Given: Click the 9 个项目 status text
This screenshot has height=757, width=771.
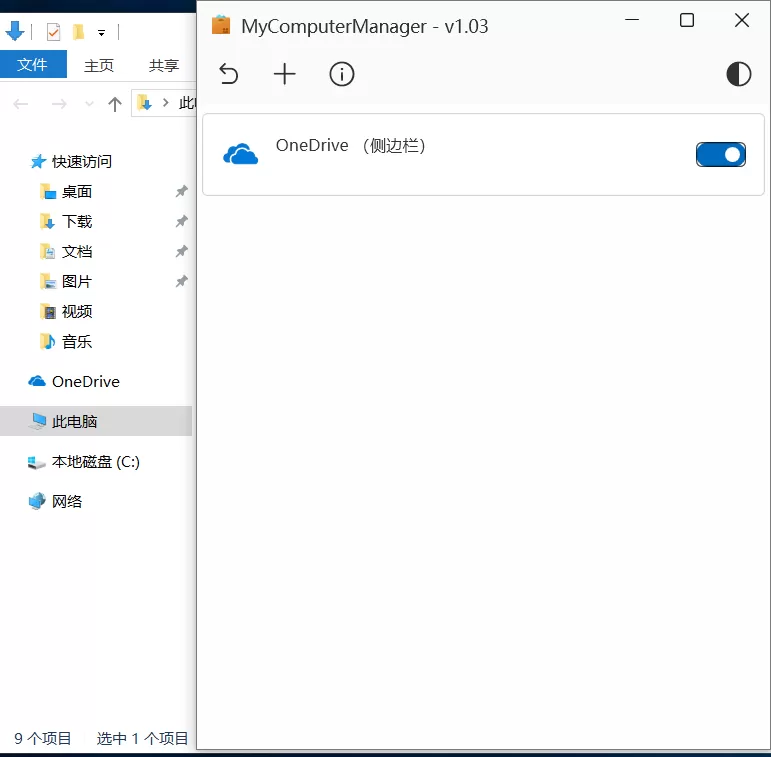Looking at the screenshot, I should (x=43, y=738).
